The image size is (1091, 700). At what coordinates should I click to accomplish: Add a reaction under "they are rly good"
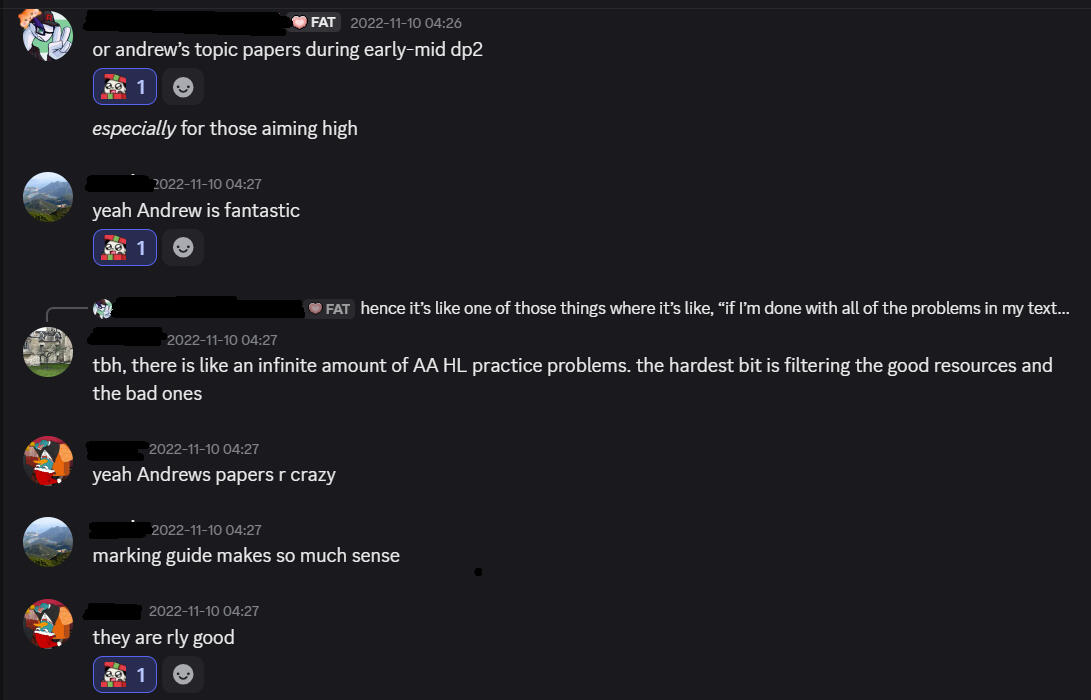pyautogui.click(x=183, y=675)
